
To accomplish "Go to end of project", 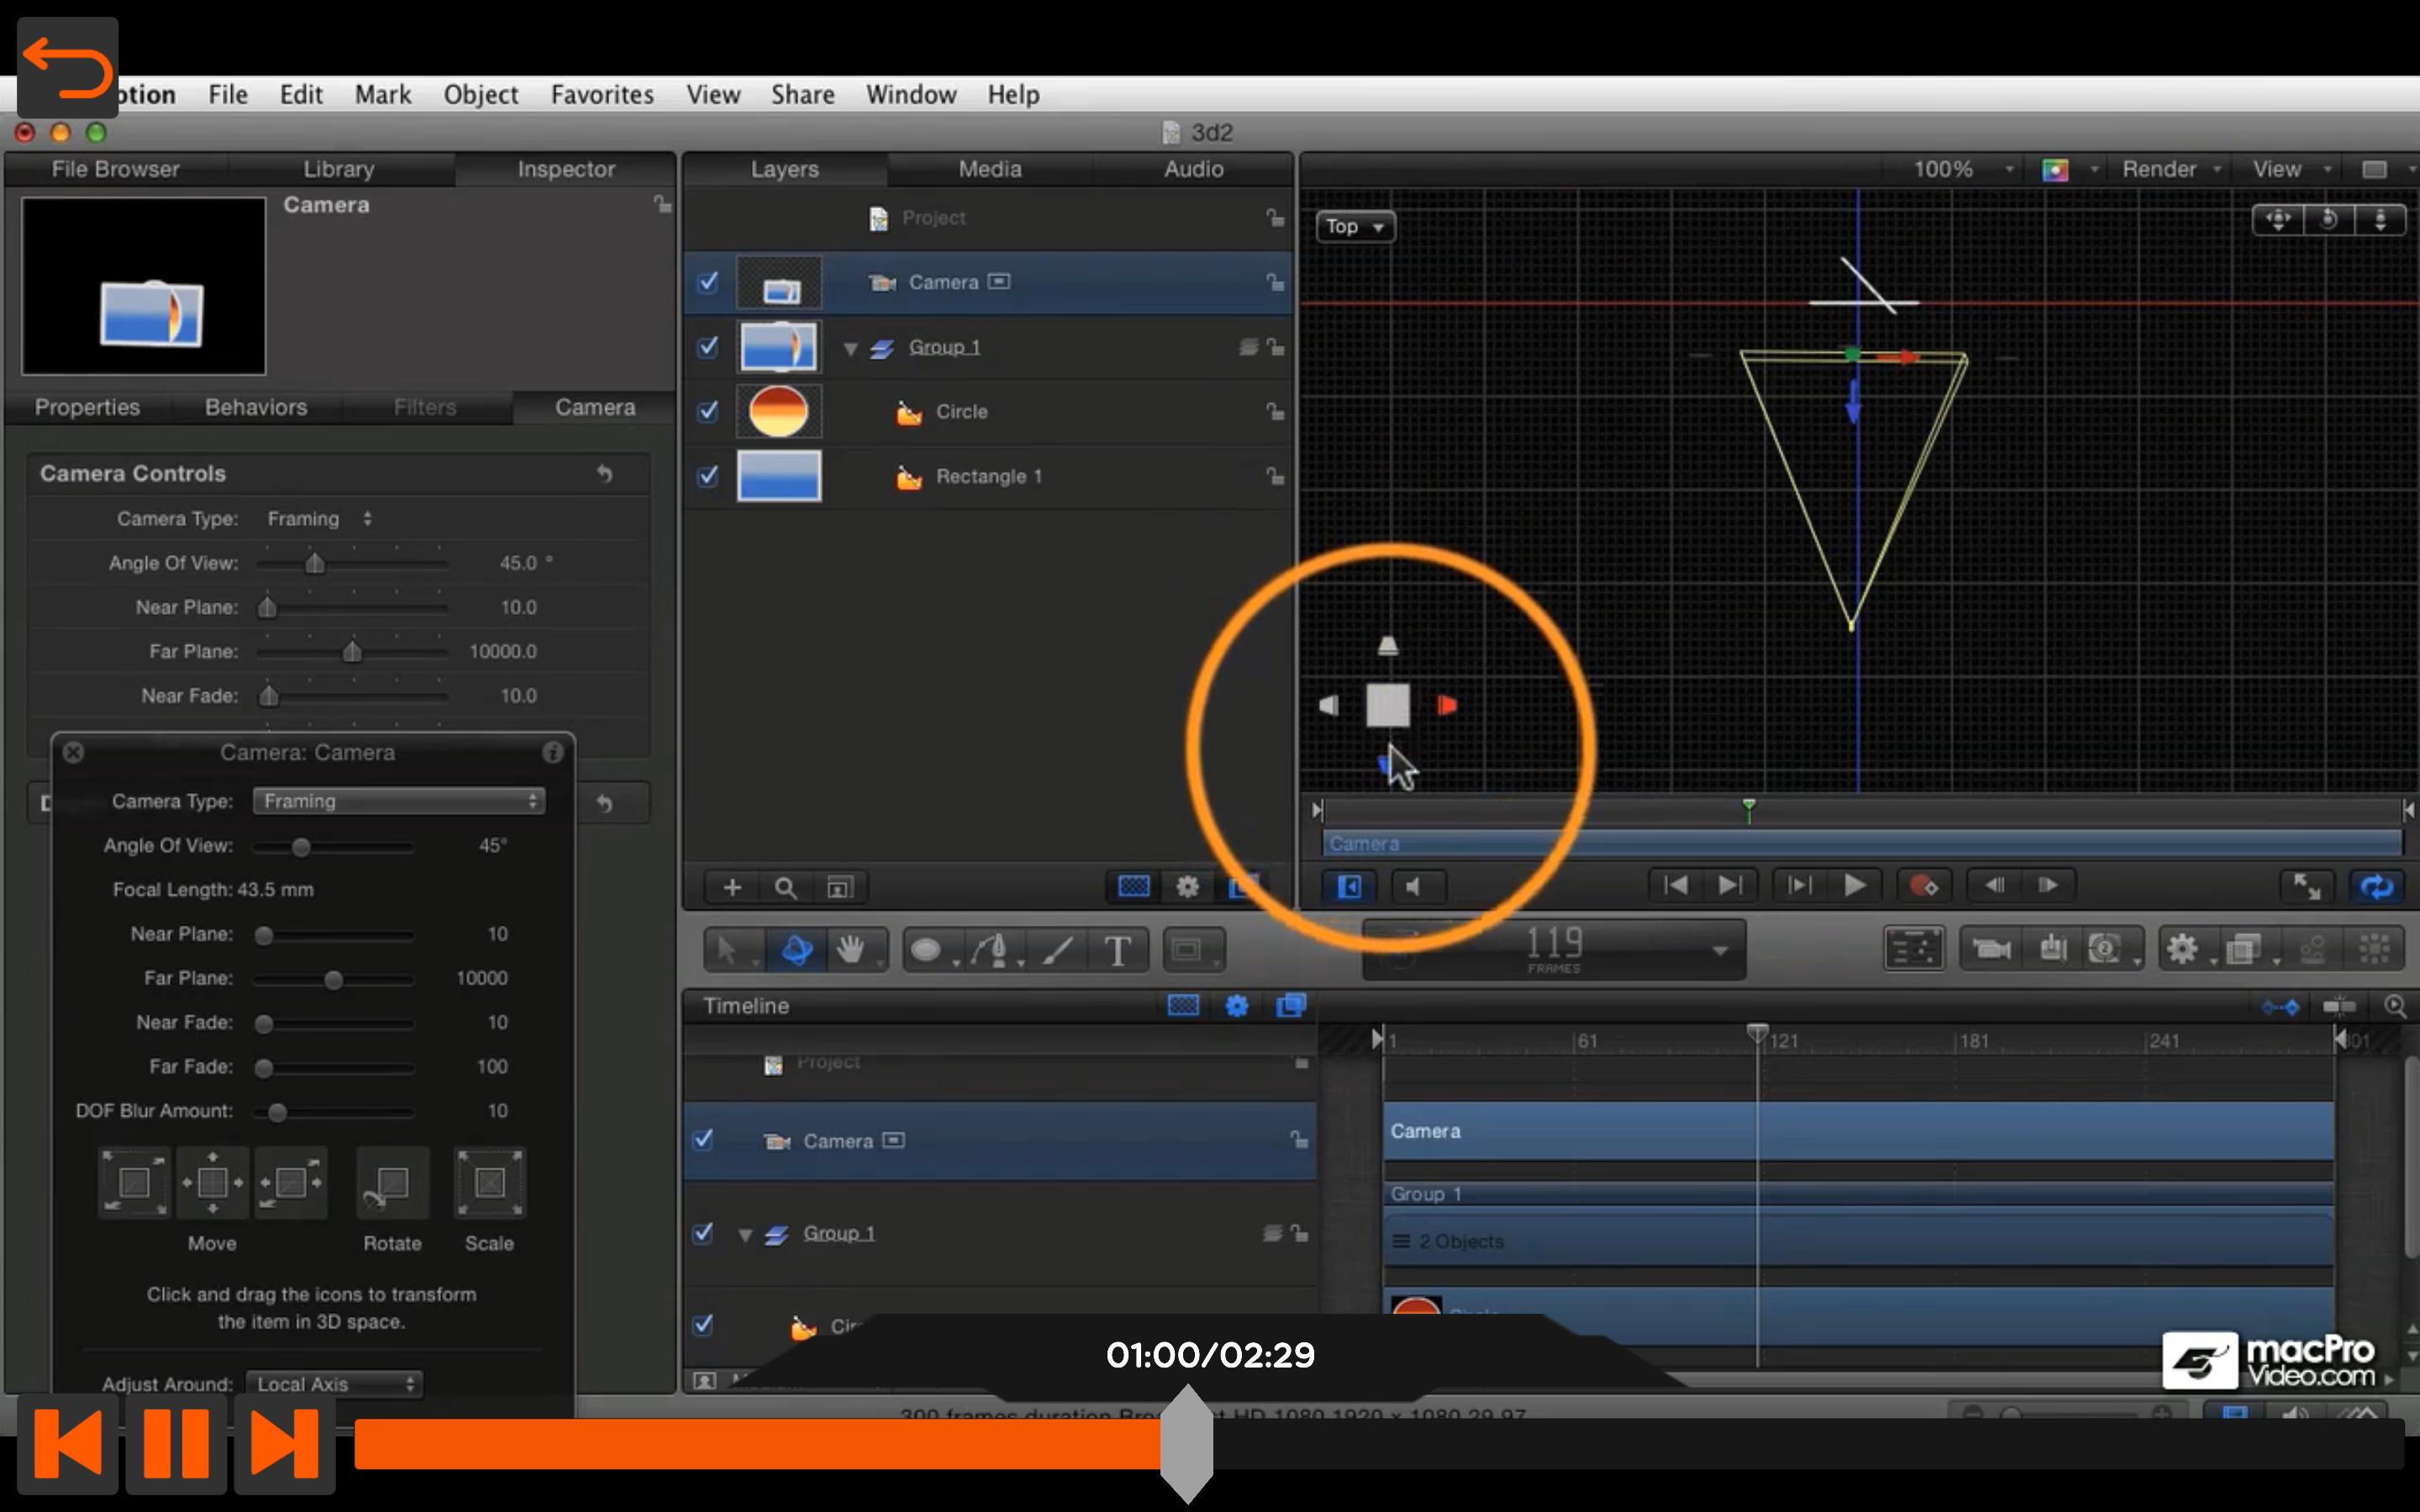I will coord(1730,885).
